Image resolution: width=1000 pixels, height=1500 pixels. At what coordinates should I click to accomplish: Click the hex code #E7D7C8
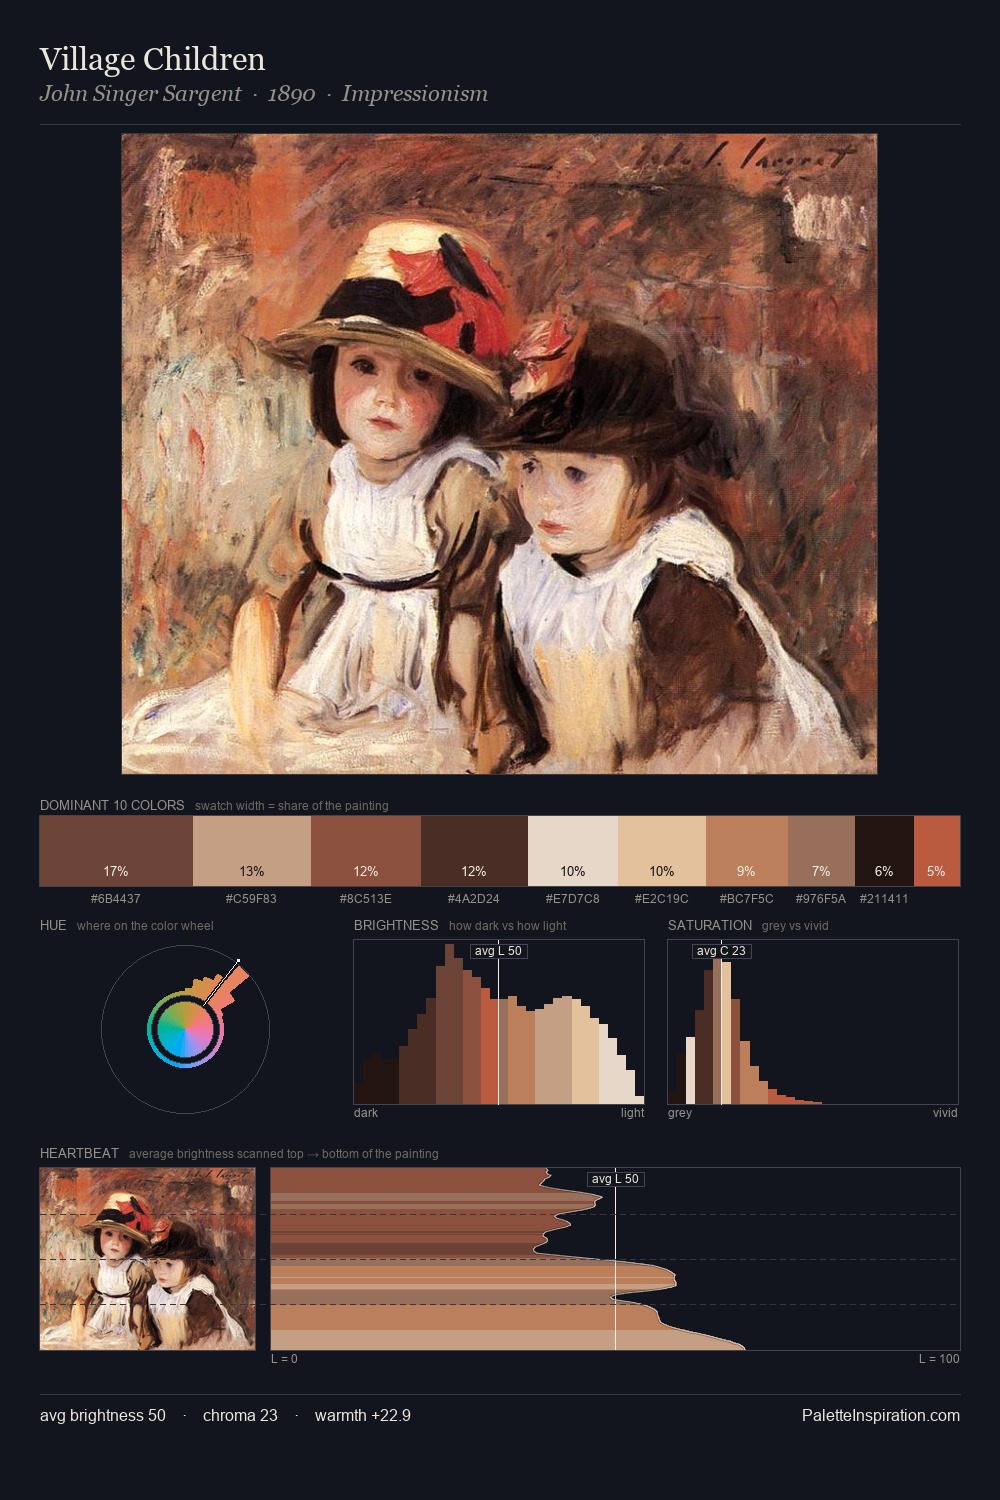click(573, 898)
